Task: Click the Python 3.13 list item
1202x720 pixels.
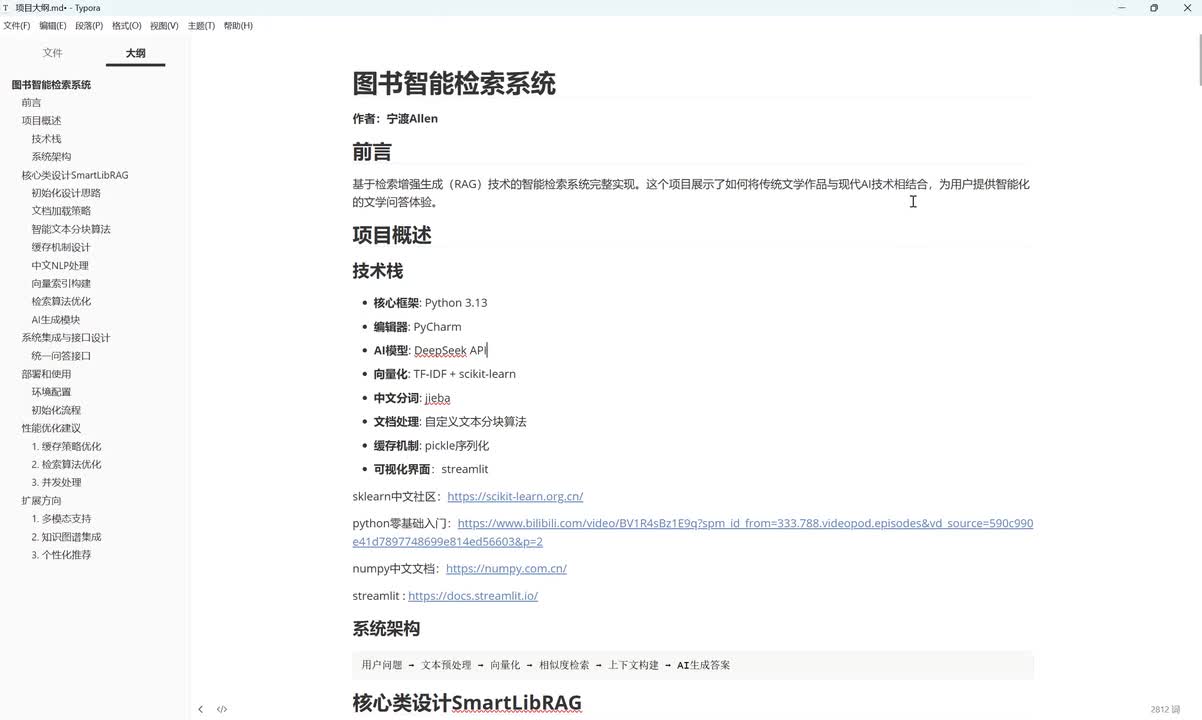Action: tap(430, 302)
